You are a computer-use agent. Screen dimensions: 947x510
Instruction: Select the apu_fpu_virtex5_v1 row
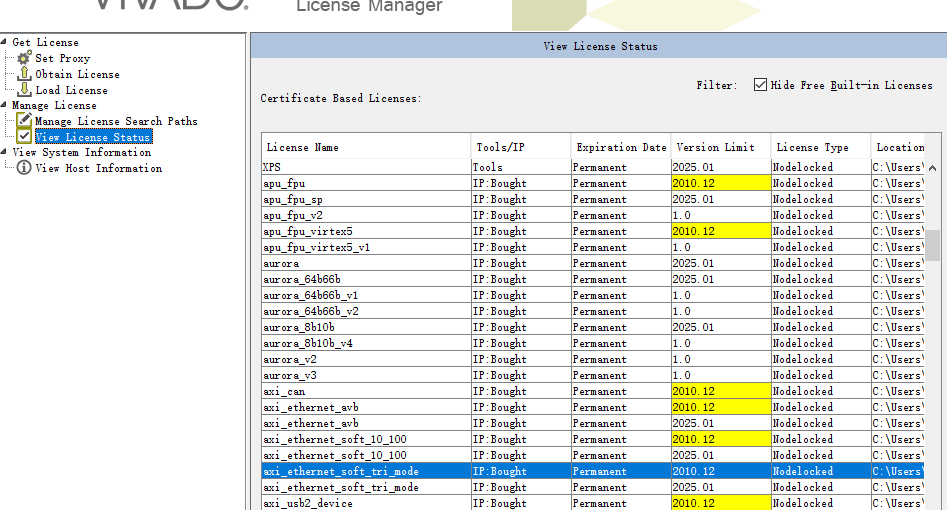593,247
